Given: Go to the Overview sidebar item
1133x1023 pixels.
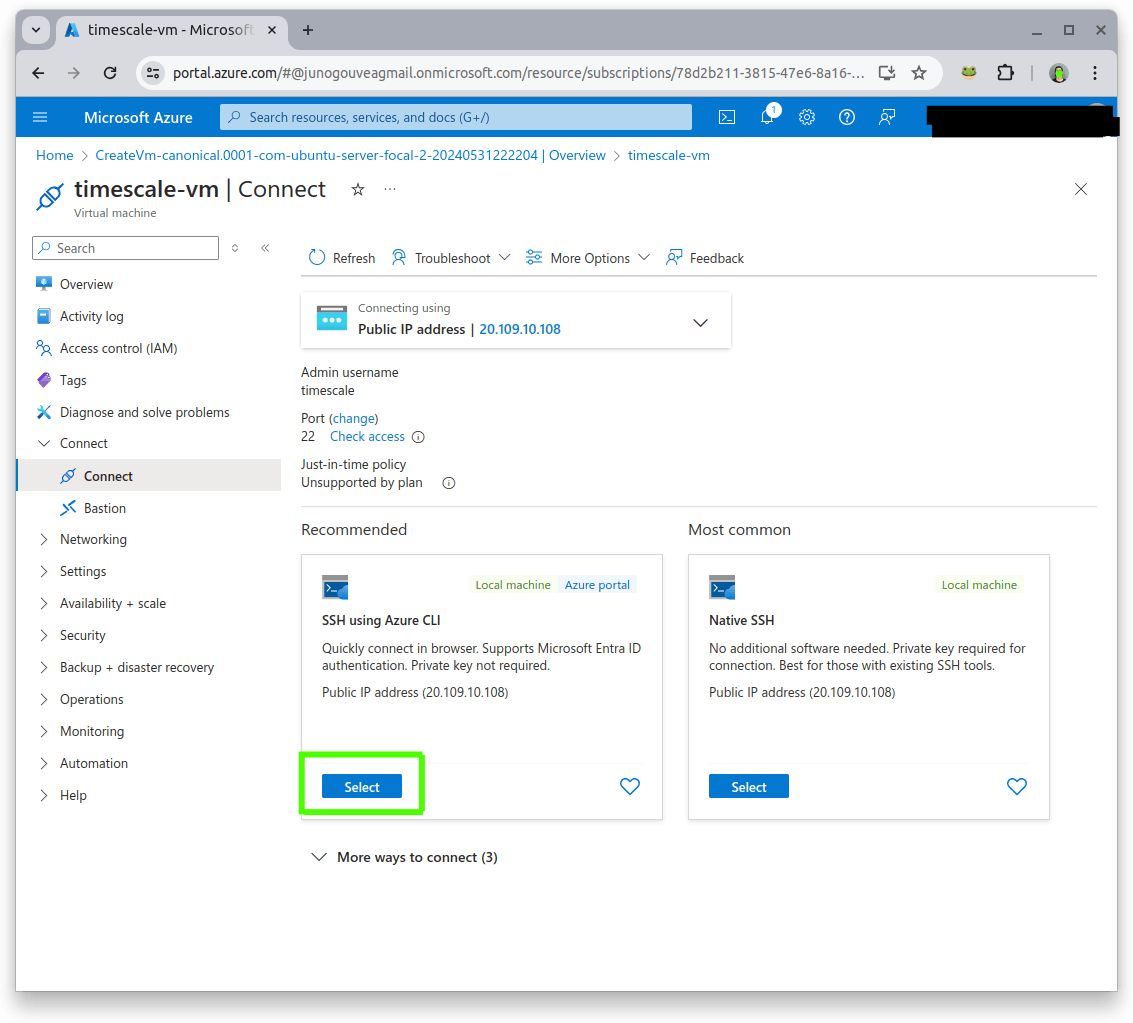Looking at the screenshot, I should [88, 284].
